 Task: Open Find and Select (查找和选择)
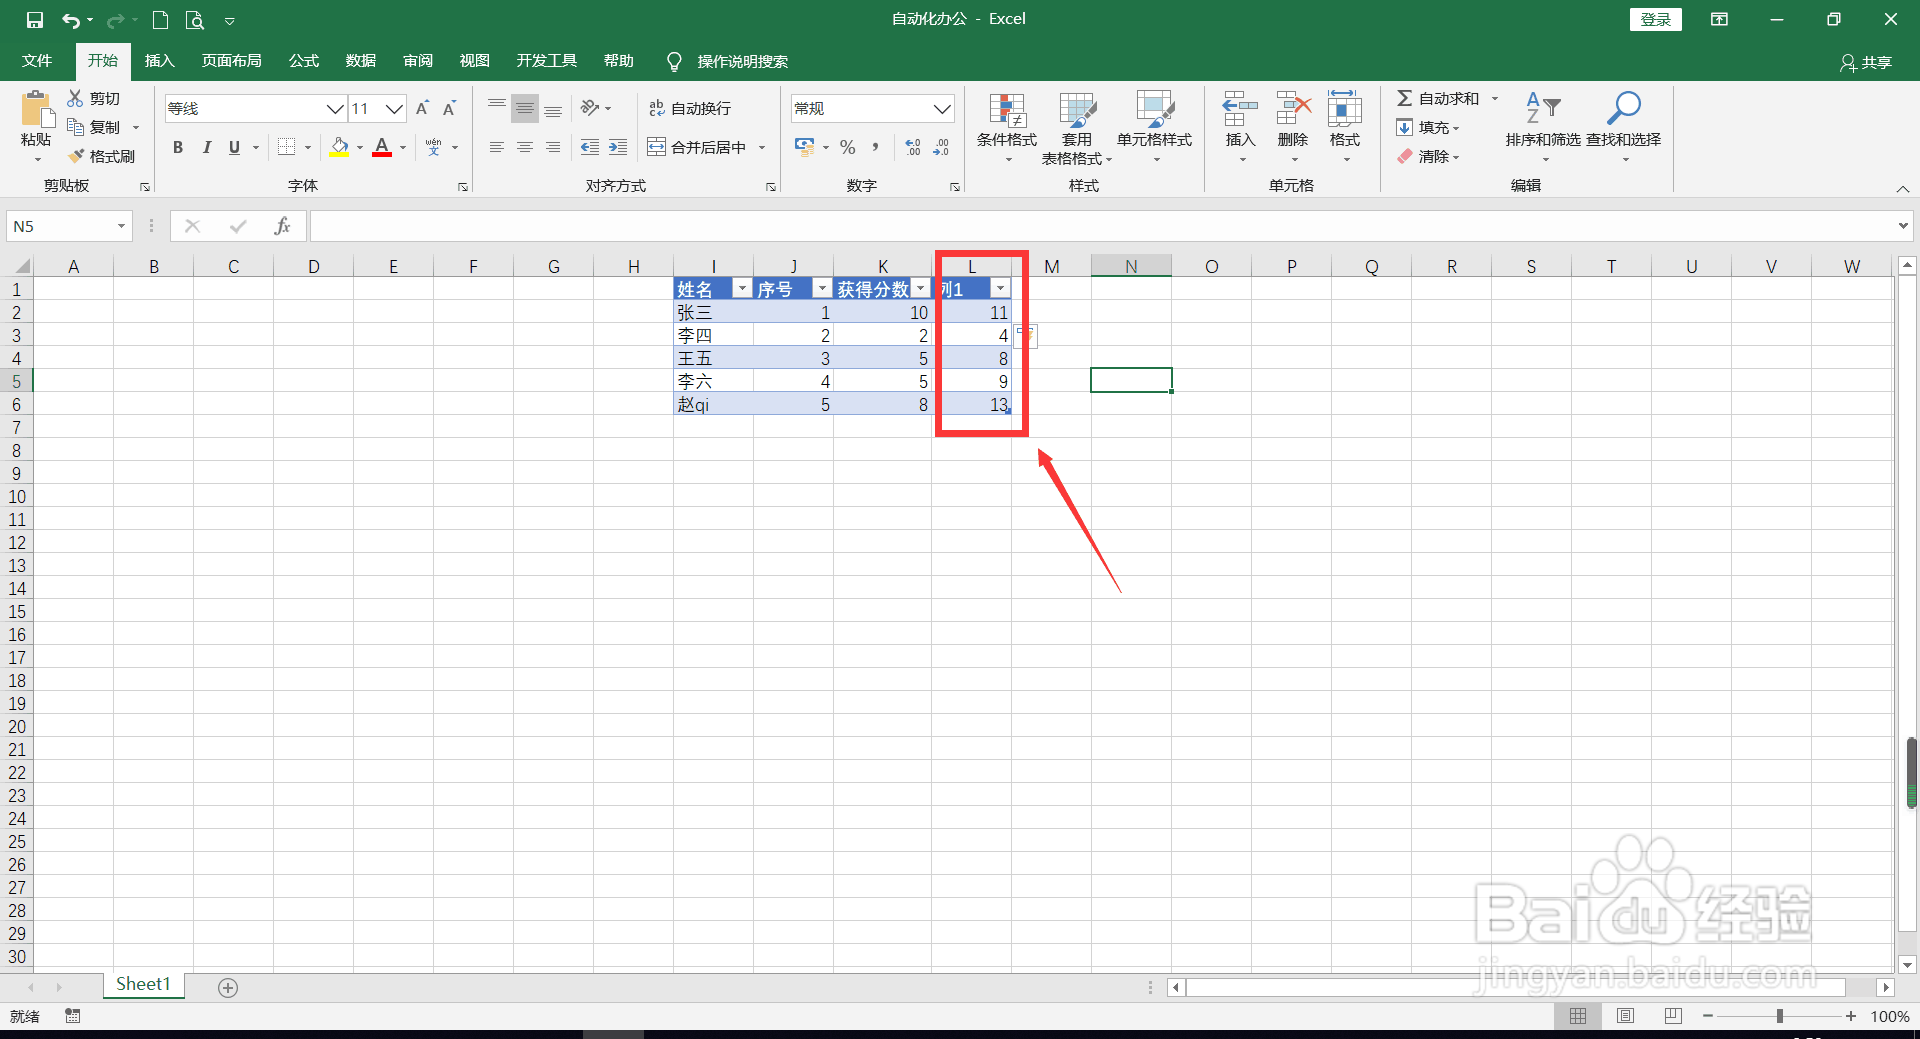tap(1623, 127)
